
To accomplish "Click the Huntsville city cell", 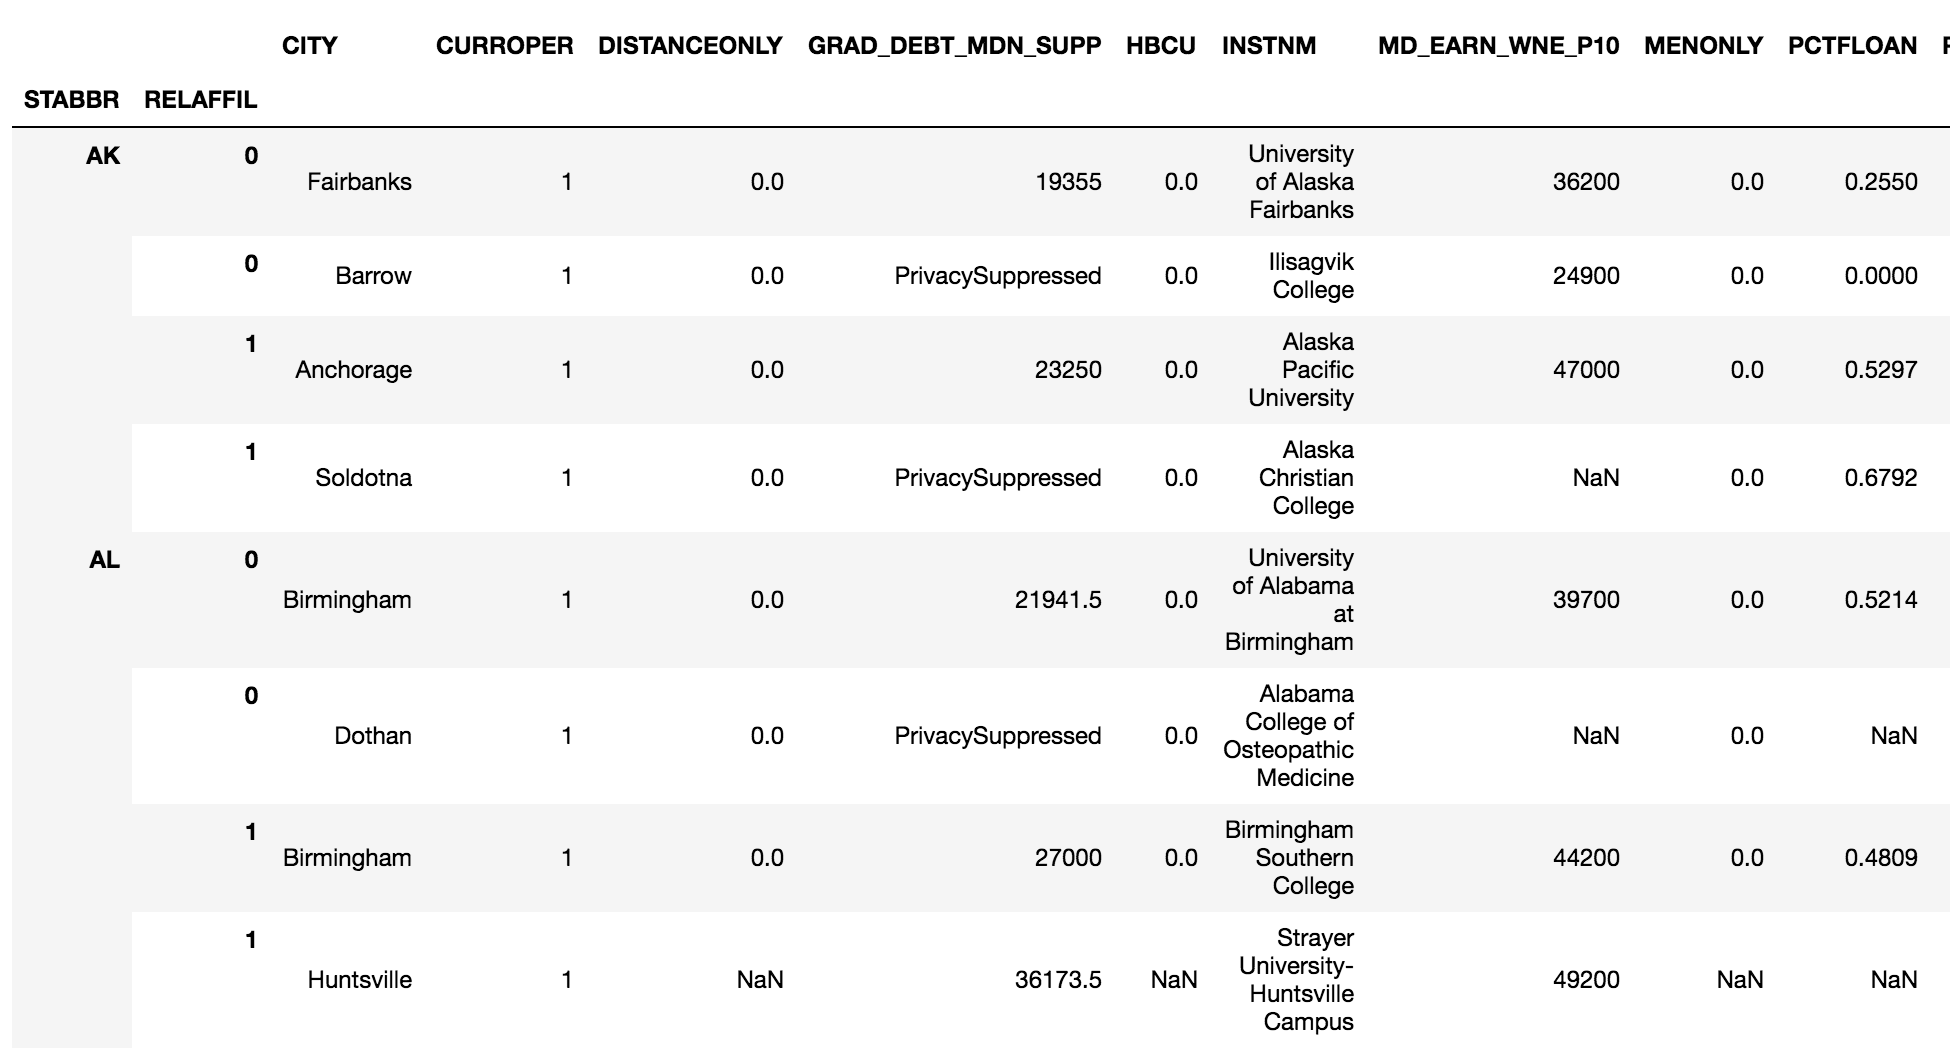I will tap(359, 980).
